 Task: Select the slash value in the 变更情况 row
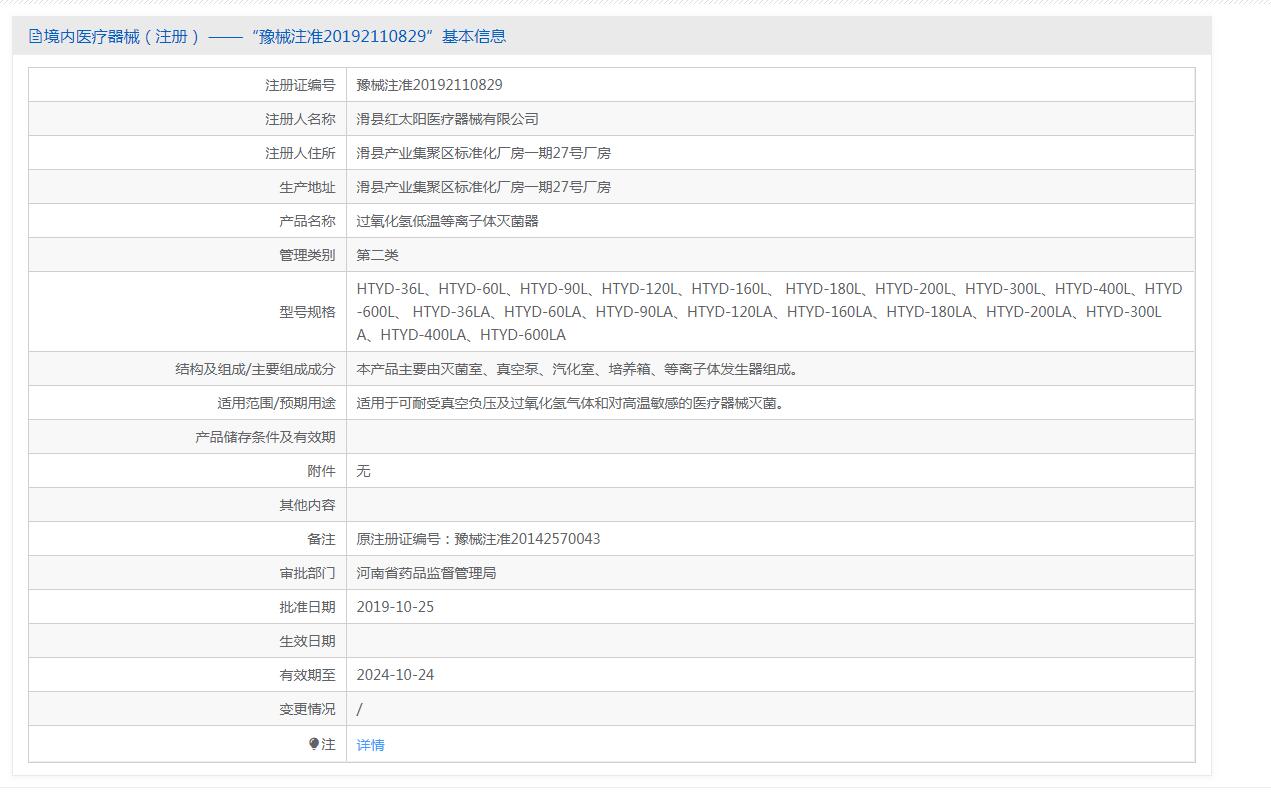pos(360,709)
